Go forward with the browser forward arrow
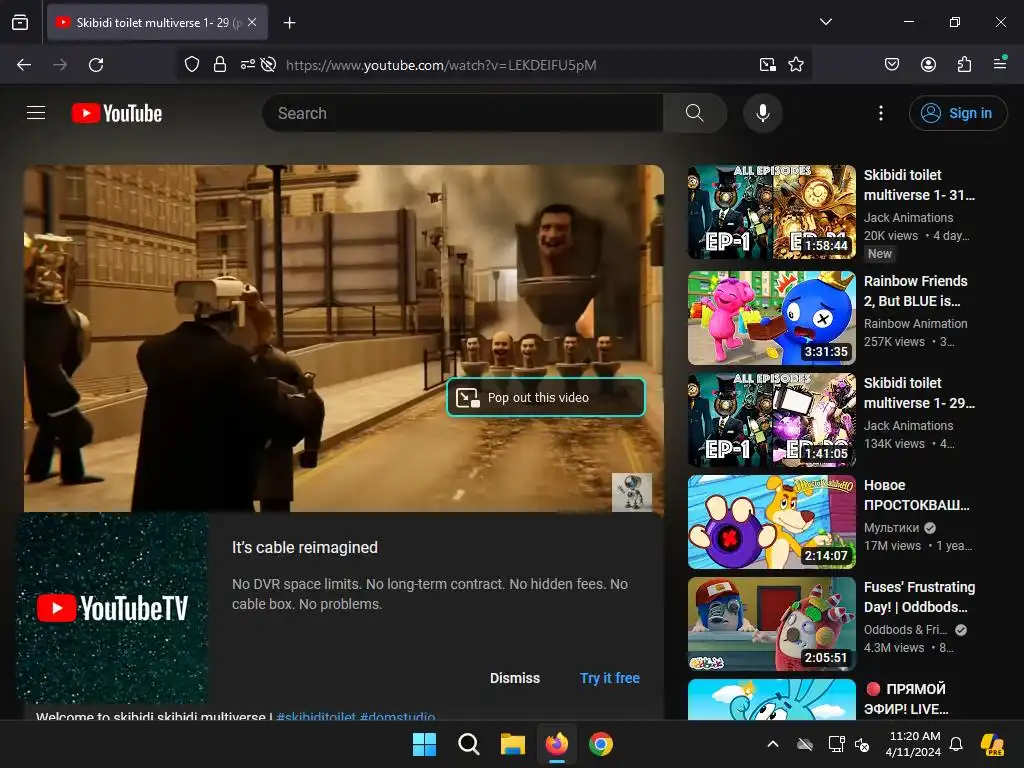 [60, 65]
